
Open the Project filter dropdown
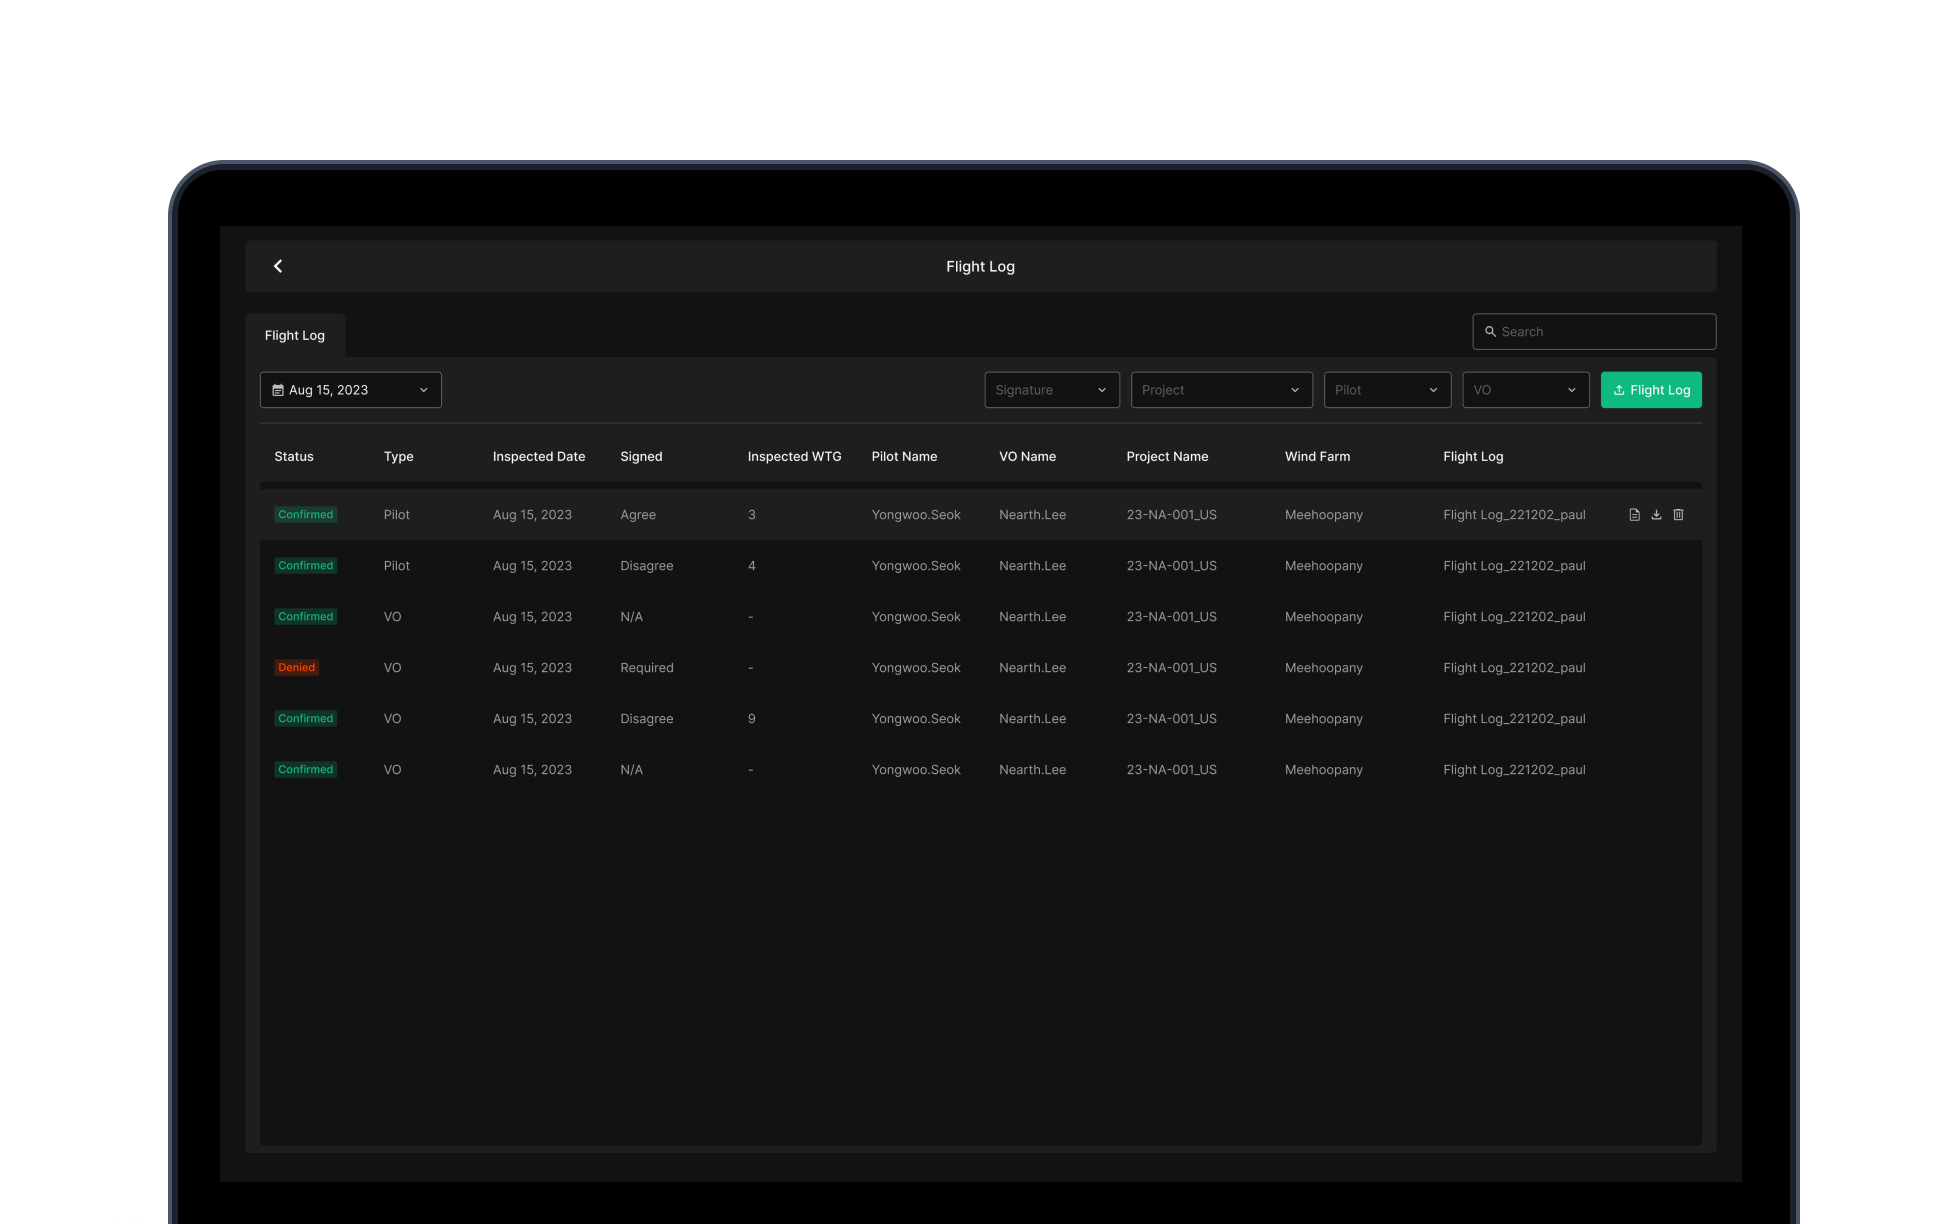pyautogui.click(x=1222, y=390)
